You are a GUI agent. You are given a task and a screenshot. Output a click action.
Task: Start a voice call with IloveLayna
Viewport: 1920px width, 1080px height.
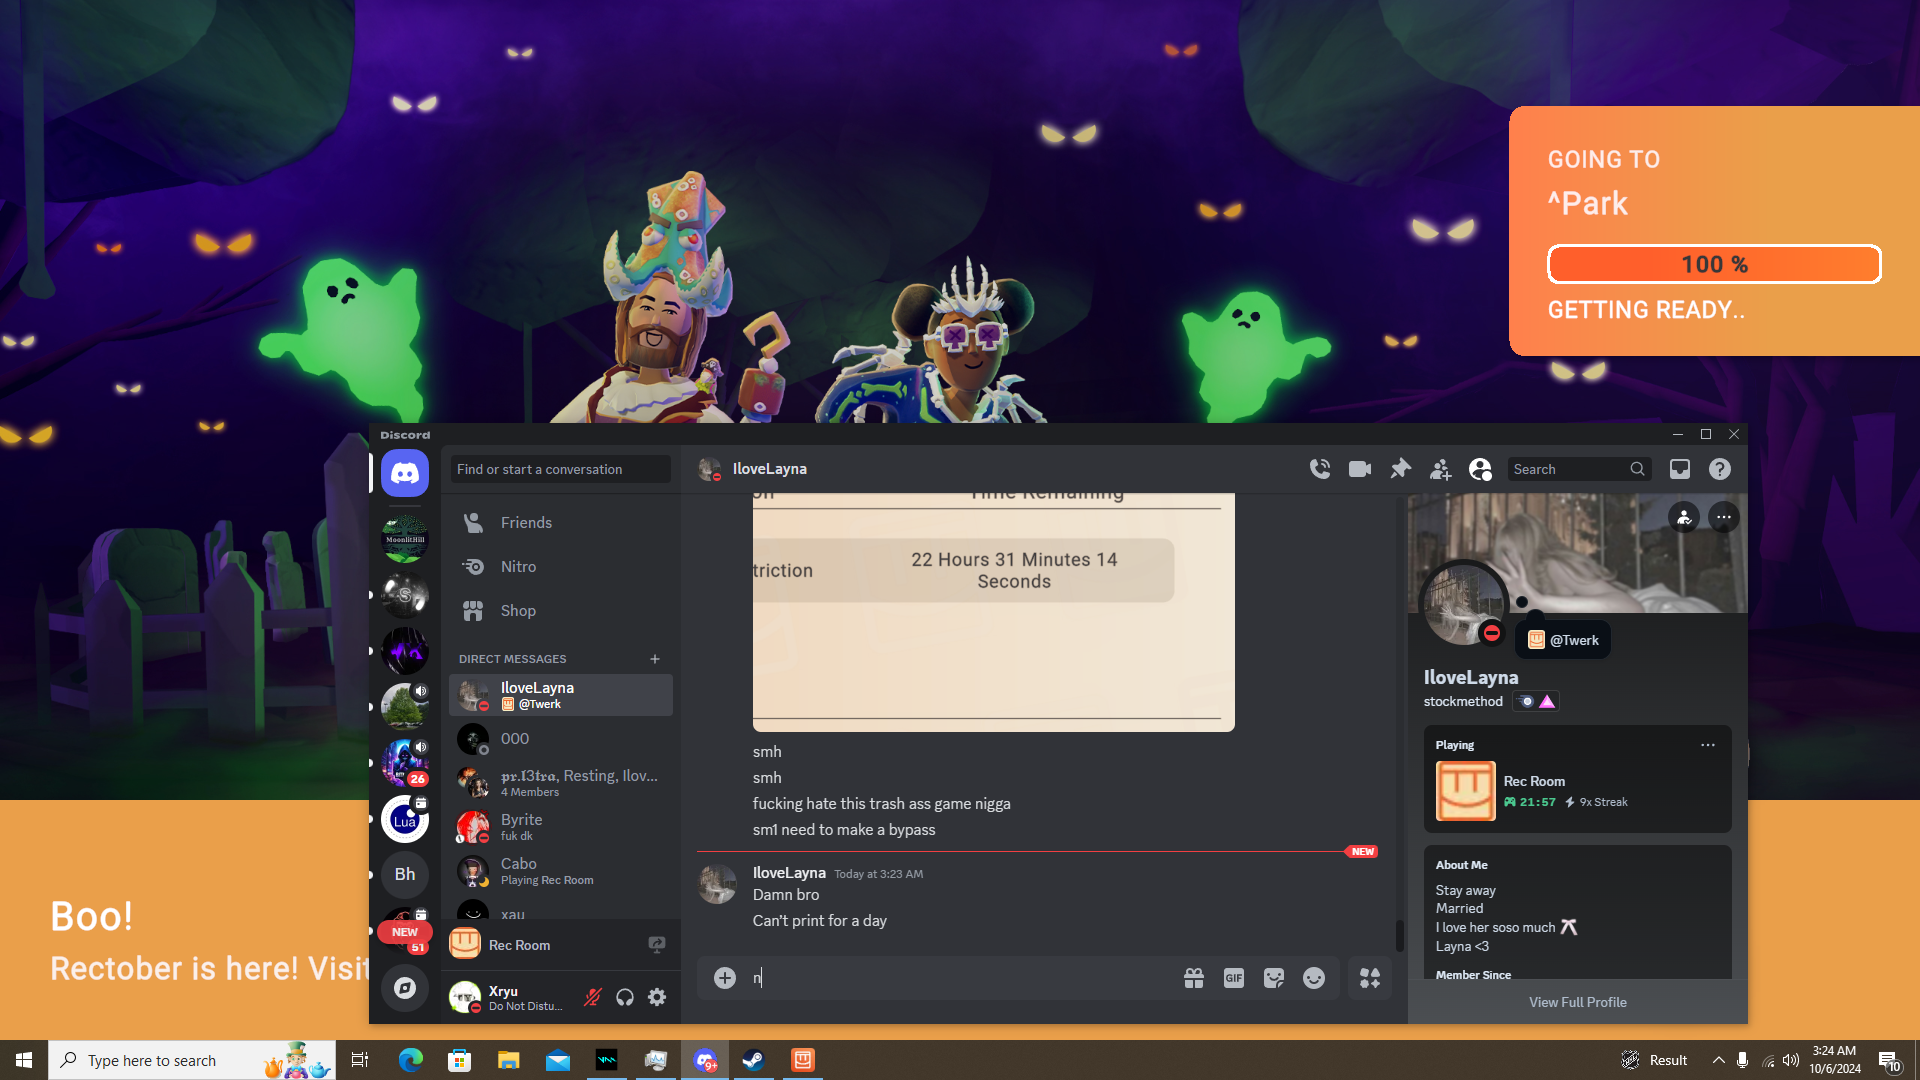pos(1320,469)
